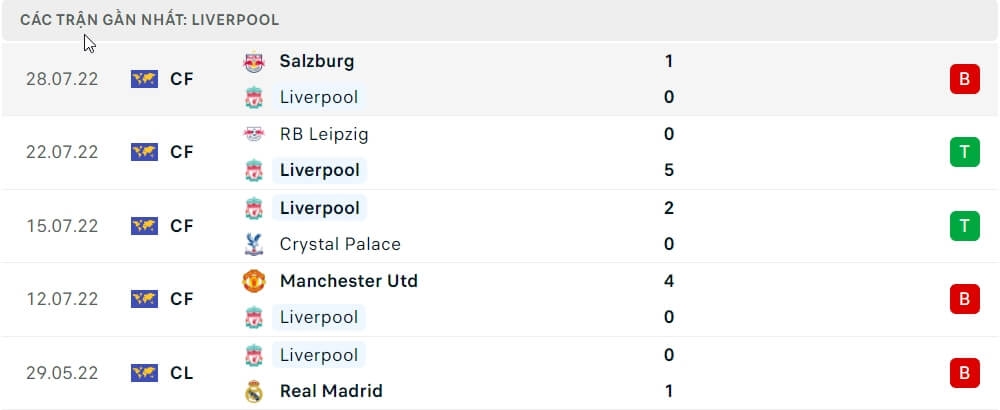This screenshot has height=410, width=1000.
Task: Open the Manchester Utd team link
Action: coord(349,281)
